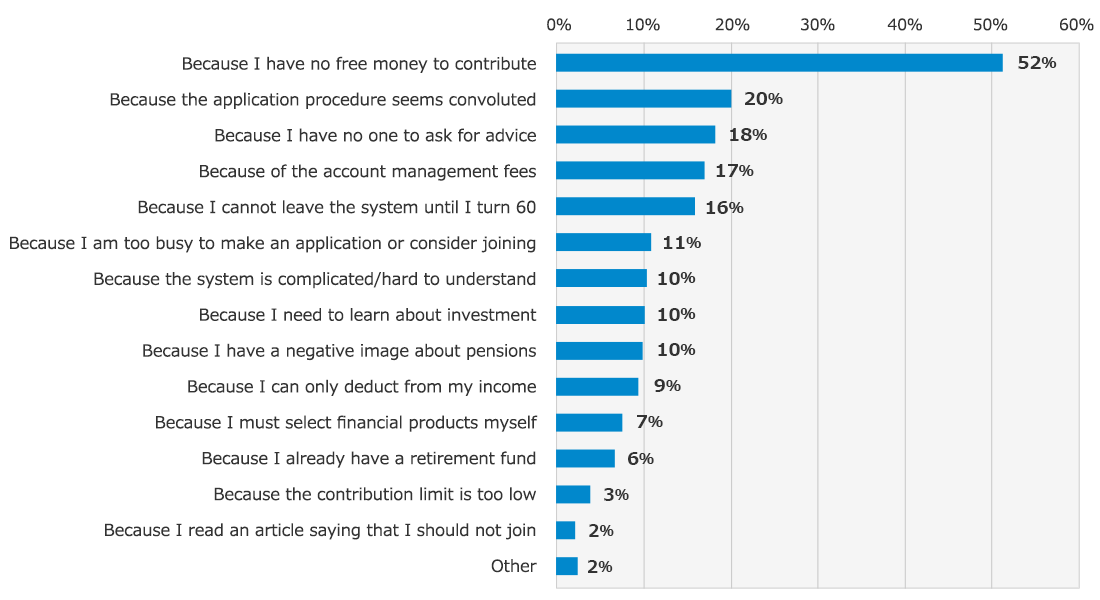Click the 'account management fees' category label

tap(367, 171)
